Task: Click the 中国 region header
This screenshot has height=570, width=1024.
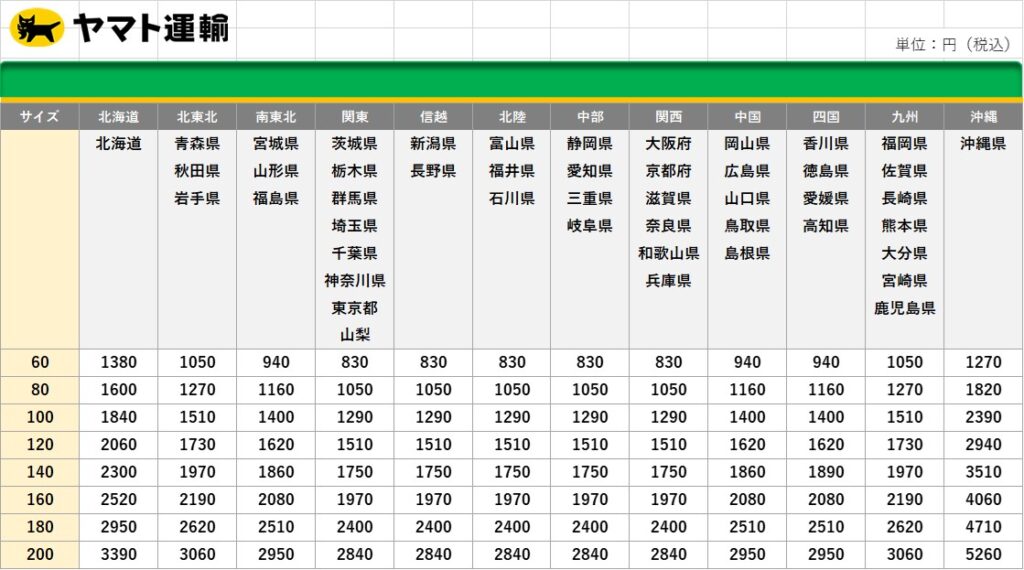Action: click(747, 117)
